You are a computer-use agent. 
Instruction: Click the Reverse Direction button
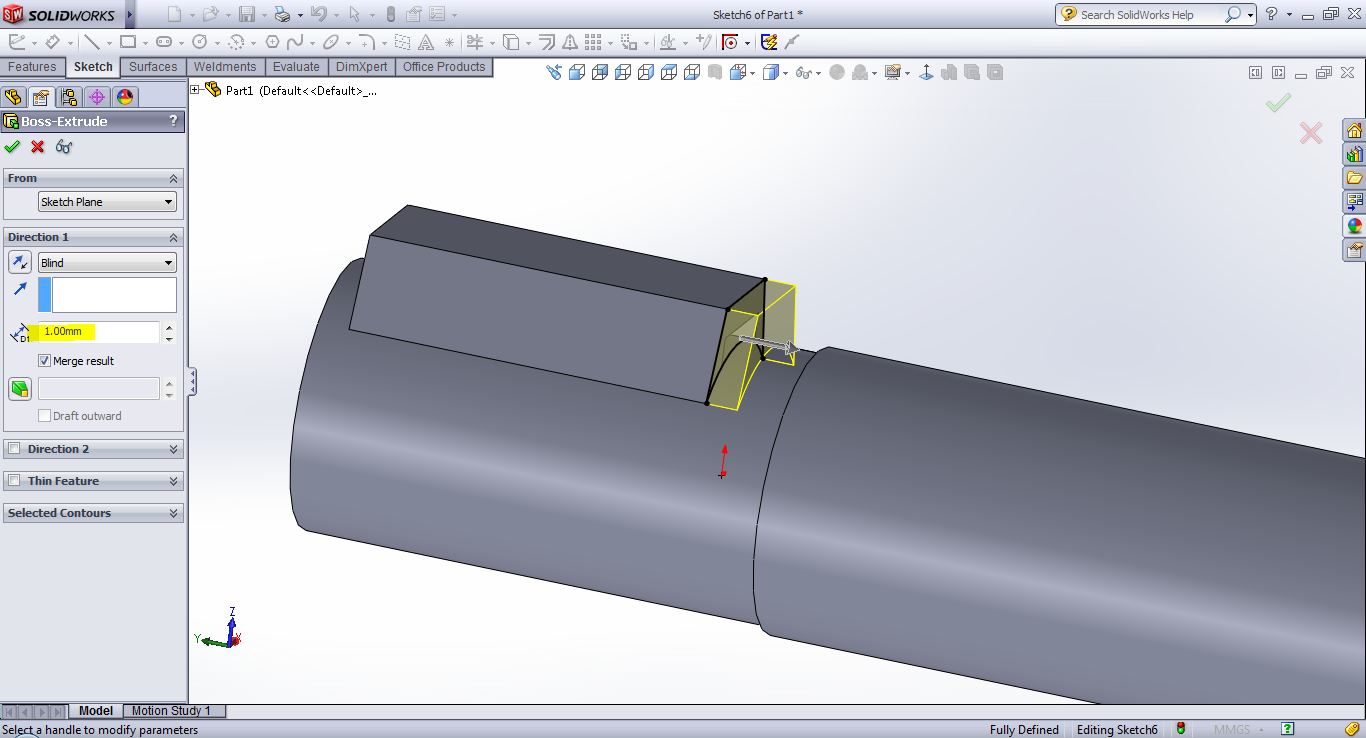[x=20, y=262]
